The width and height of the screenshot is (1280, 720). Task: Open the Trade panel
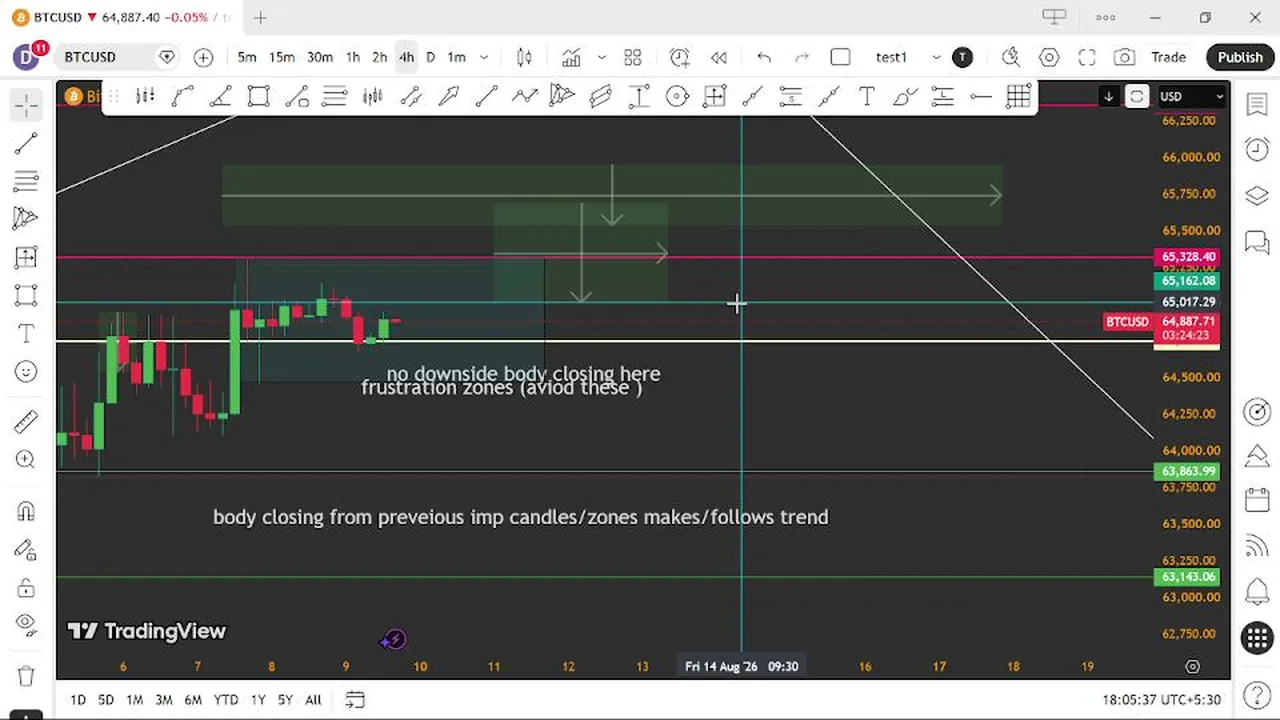pos(1168,57)
